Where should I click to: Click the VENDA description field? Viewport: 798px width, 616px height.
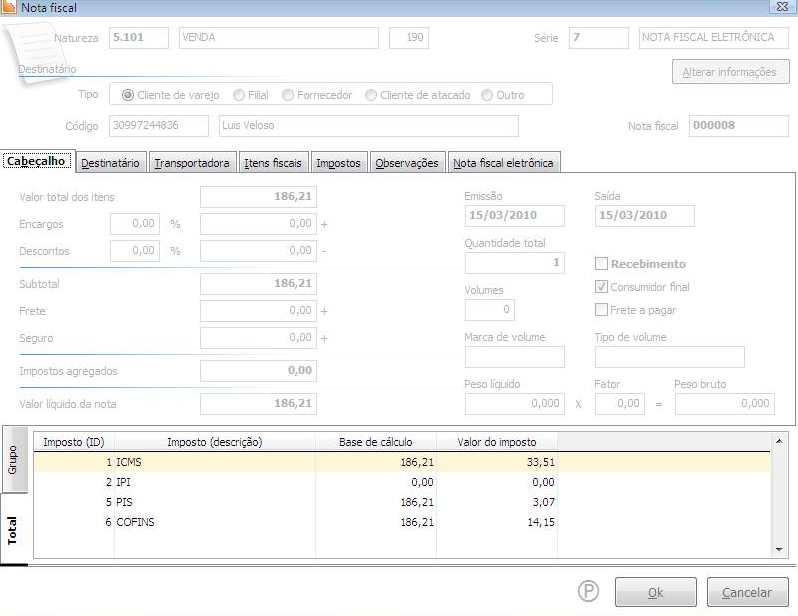pos(279,38)
